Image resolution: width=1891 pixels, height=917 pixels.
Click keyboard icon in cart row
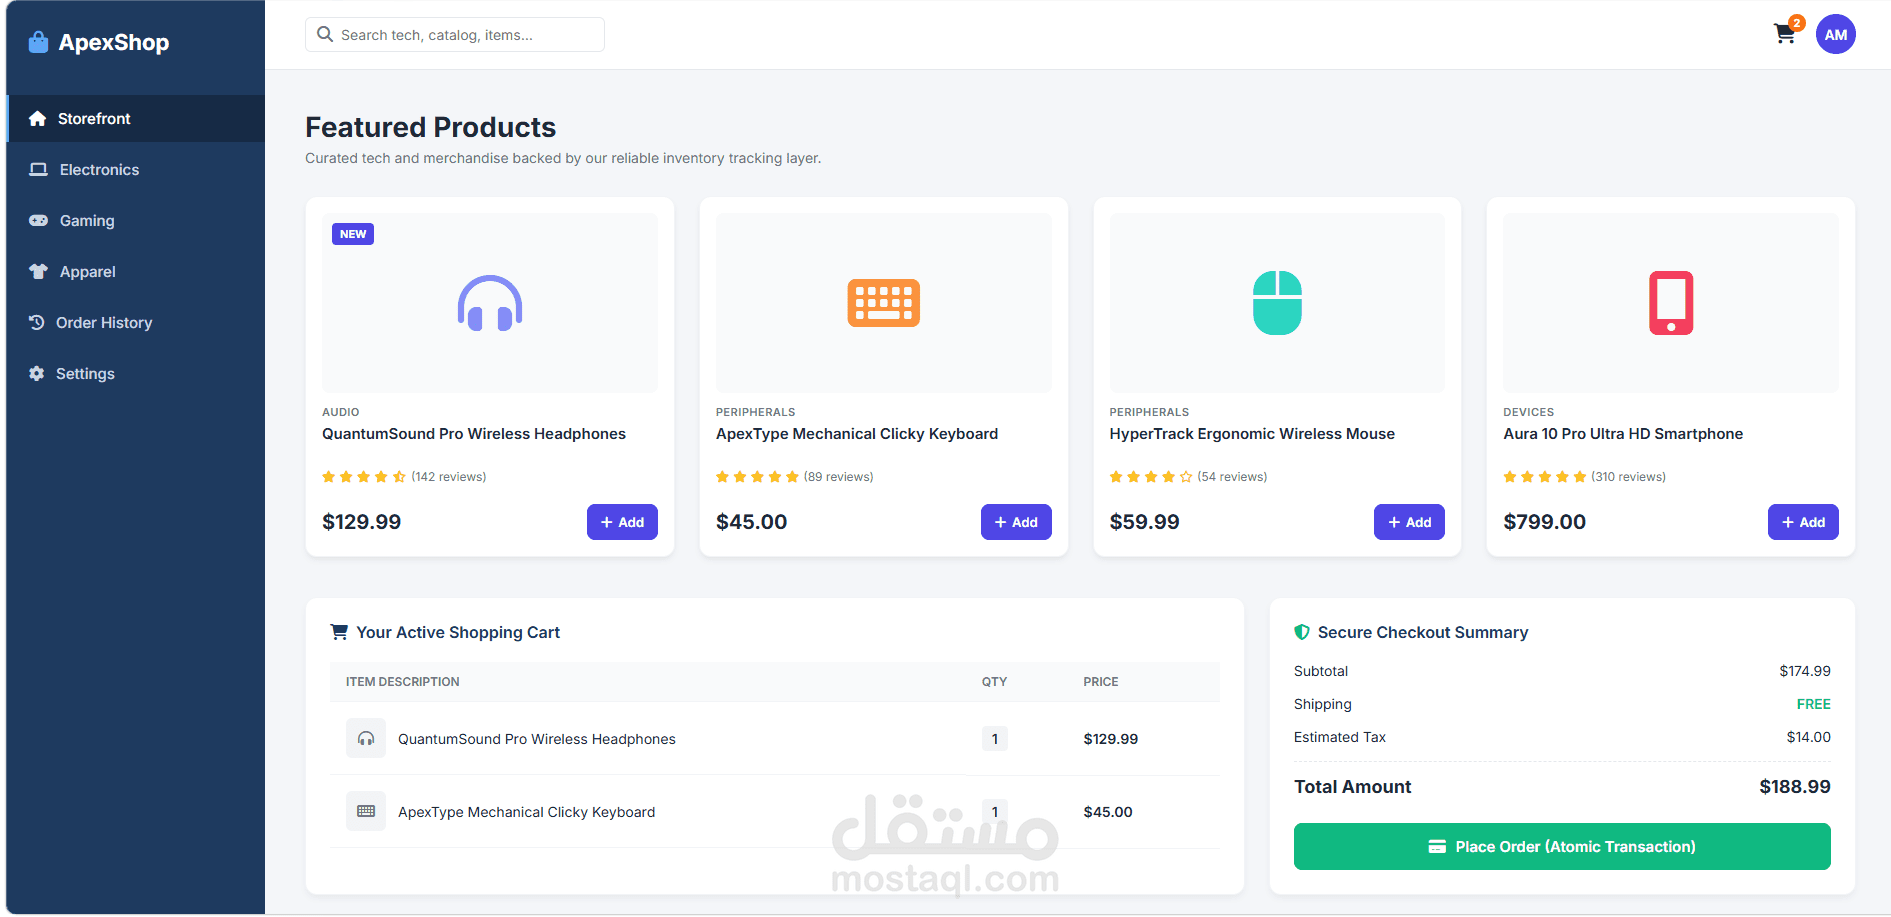click(x=366, y=811)
